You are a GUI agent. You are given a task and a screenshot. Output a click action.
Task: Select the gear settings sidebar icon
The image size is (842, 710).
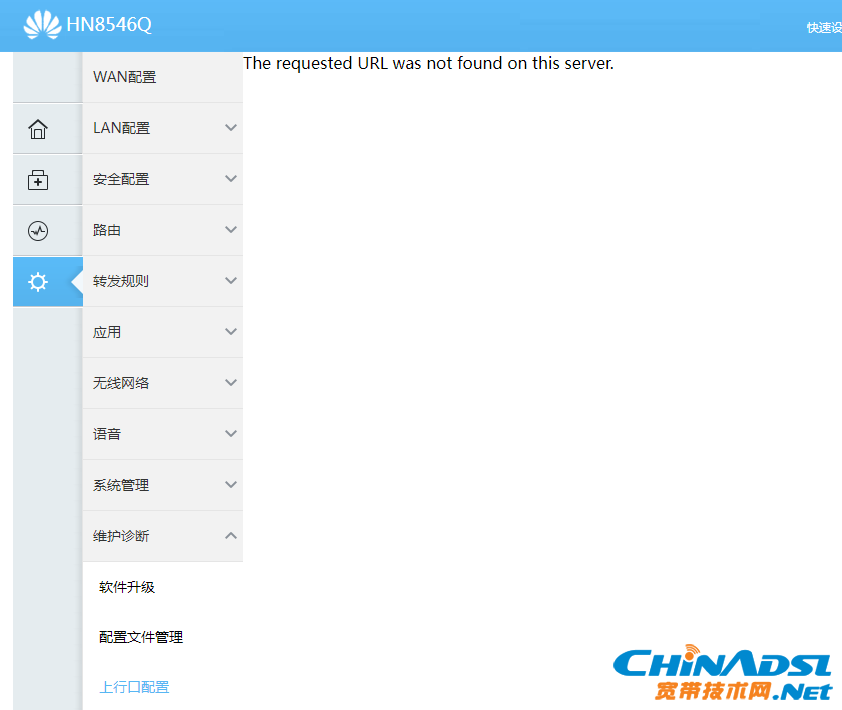pos(38,282)
